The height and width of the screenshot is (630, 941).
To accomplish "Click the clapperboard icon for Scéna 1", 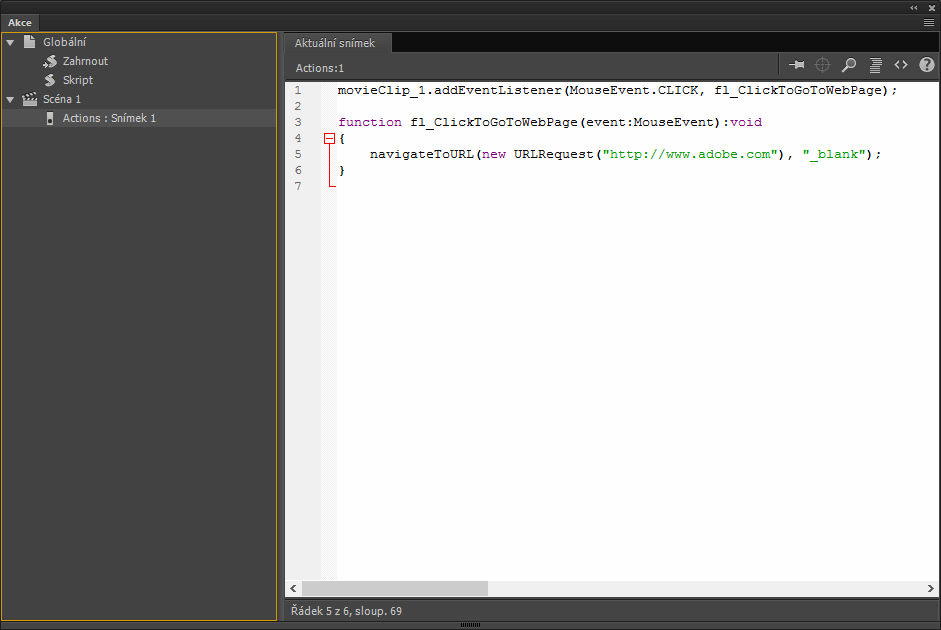I will (x=28, y=99).
